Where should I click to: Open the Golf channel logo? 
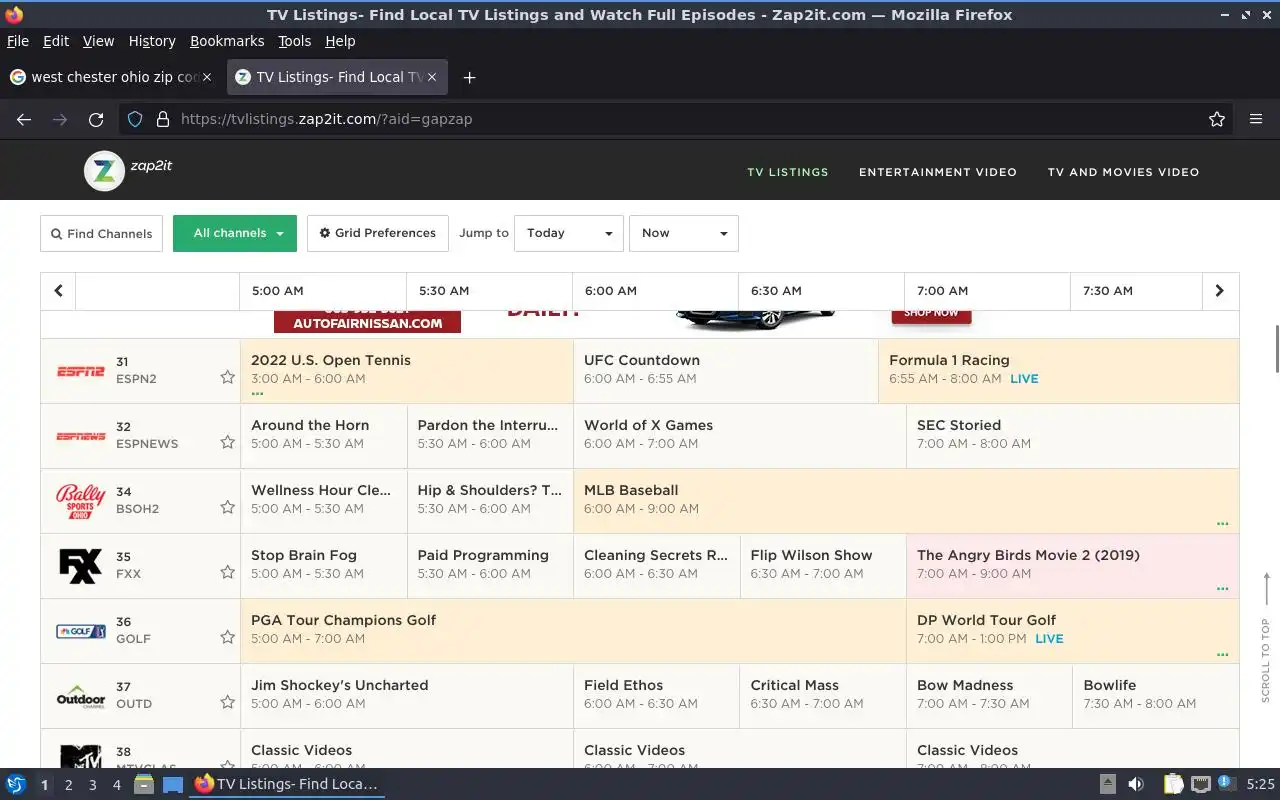[80, 631]
